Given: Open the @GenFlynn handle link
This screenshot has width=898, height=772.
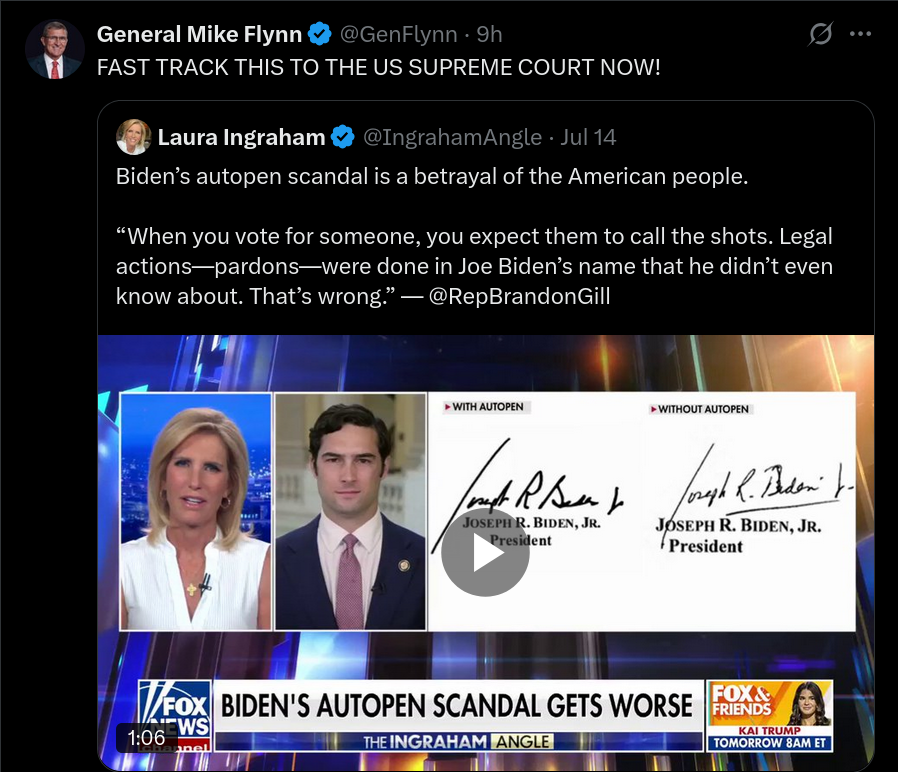Looking at the screenshot, I should [399, 34].
